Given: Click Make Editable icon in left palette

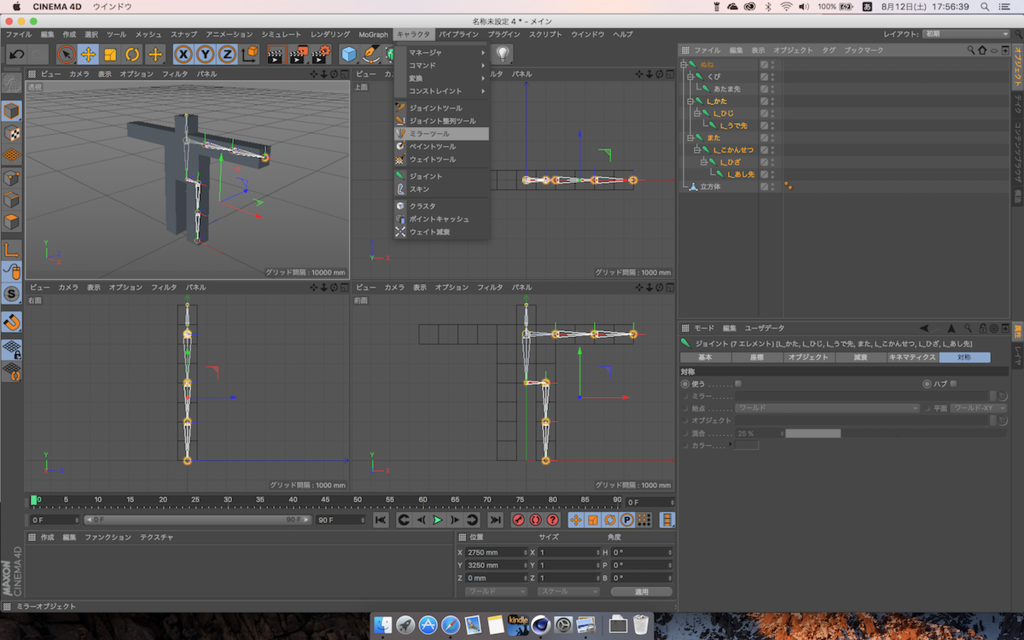Looking at the screenshot, I should [x=11, y=84].
